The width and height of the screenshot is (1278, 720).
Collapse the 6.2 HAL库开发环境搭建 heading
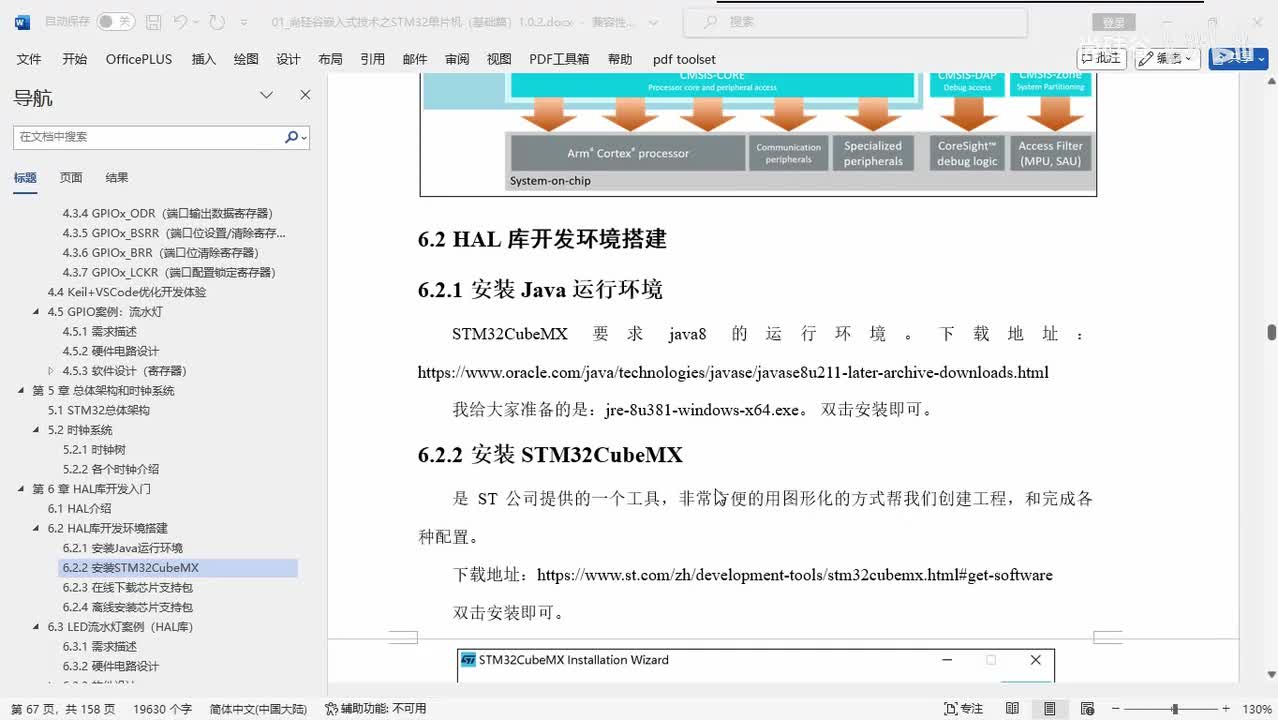tap(37, 528)
